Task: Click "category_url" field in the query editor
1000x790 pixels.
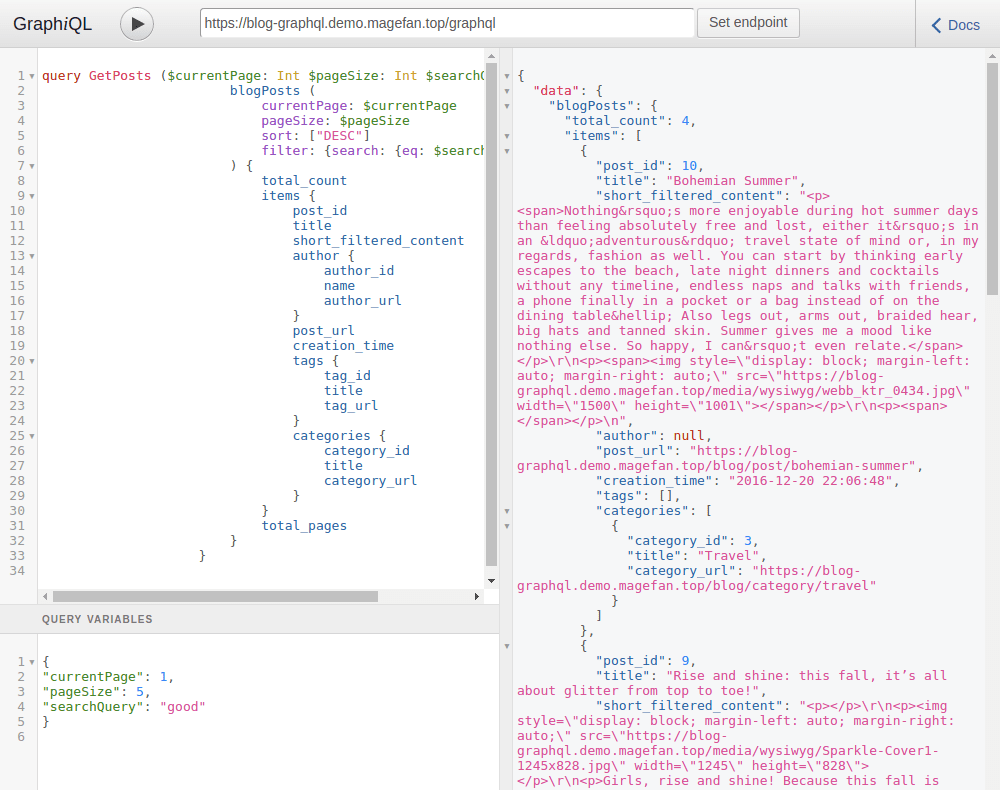Action: [371, 481]
